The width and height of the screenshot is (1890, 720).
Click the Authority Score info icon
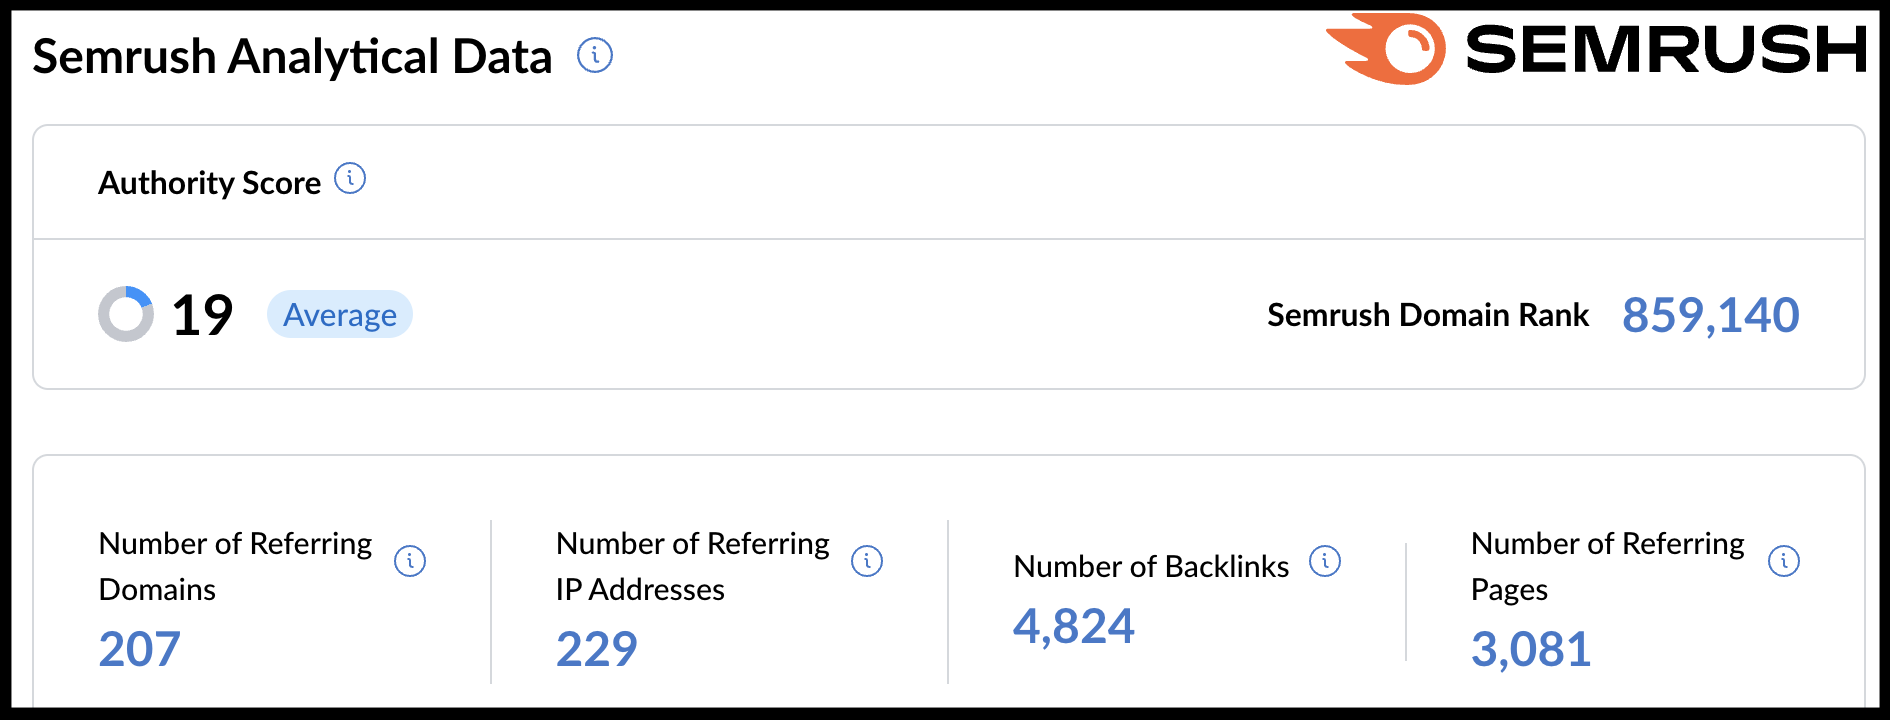click(x=349, y=179)
